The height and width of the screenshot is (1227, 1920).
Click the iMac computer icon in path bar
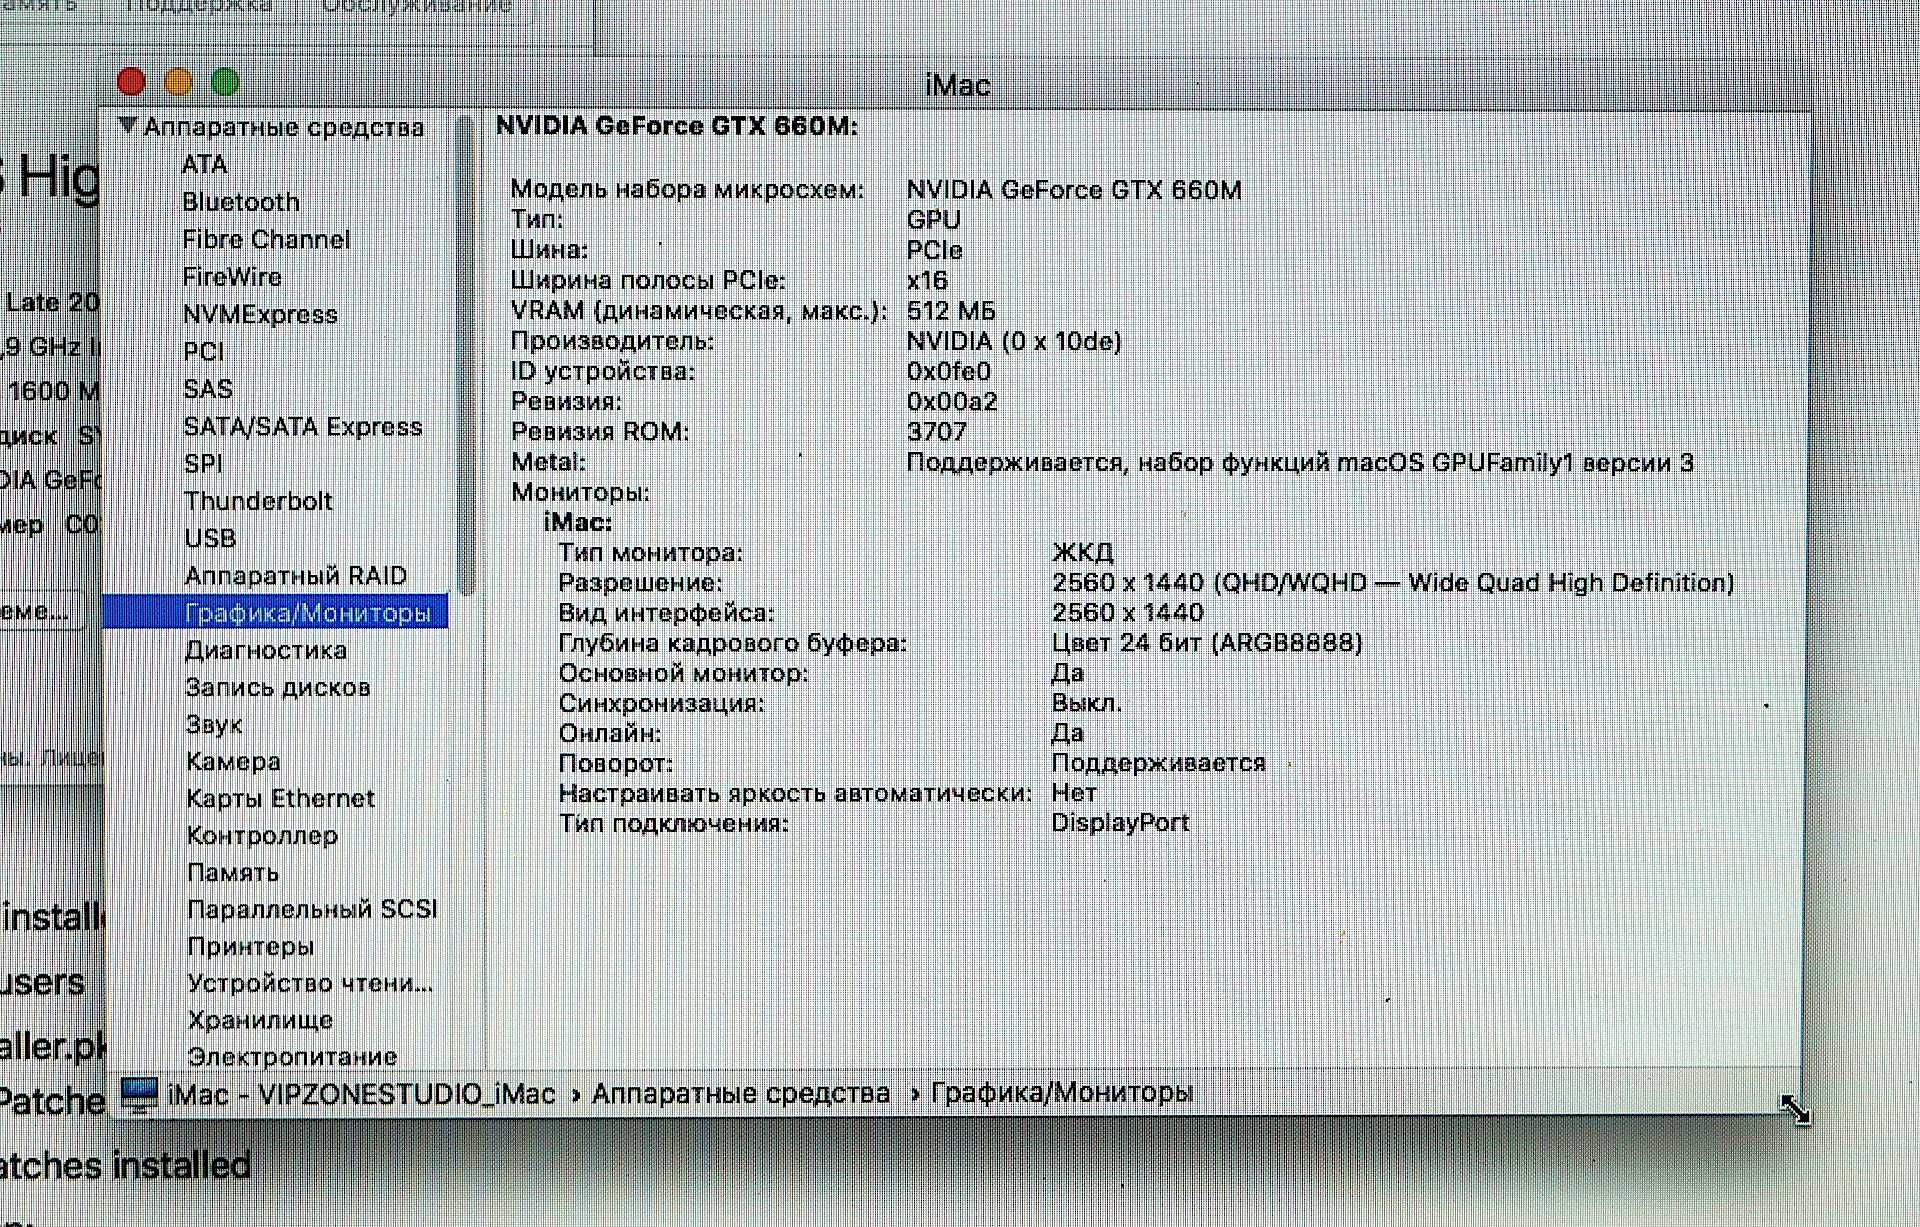point(139,1094)
